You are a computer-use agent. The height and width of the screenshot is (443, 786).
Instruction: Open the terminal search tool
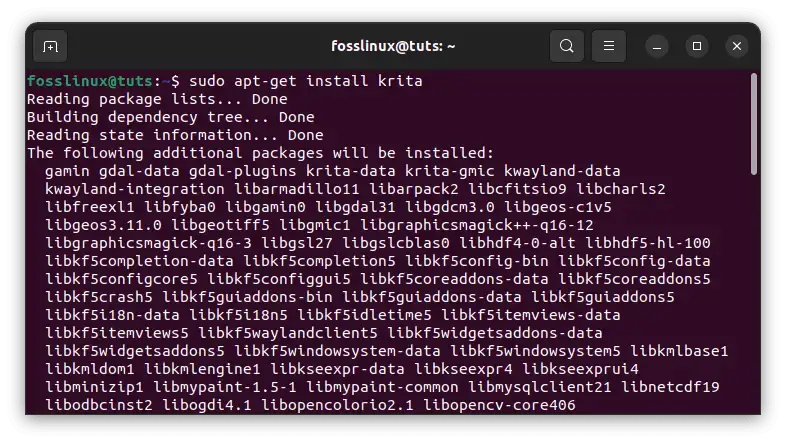click(x=566, y=46)
